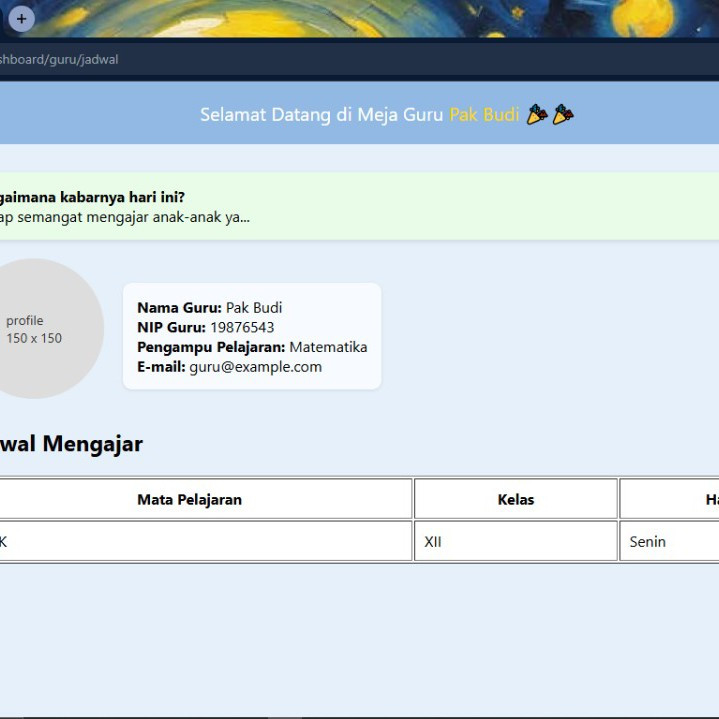
Task: Select the "Senin" day cell
Action: pyautogui.click(x=647, y=542)
